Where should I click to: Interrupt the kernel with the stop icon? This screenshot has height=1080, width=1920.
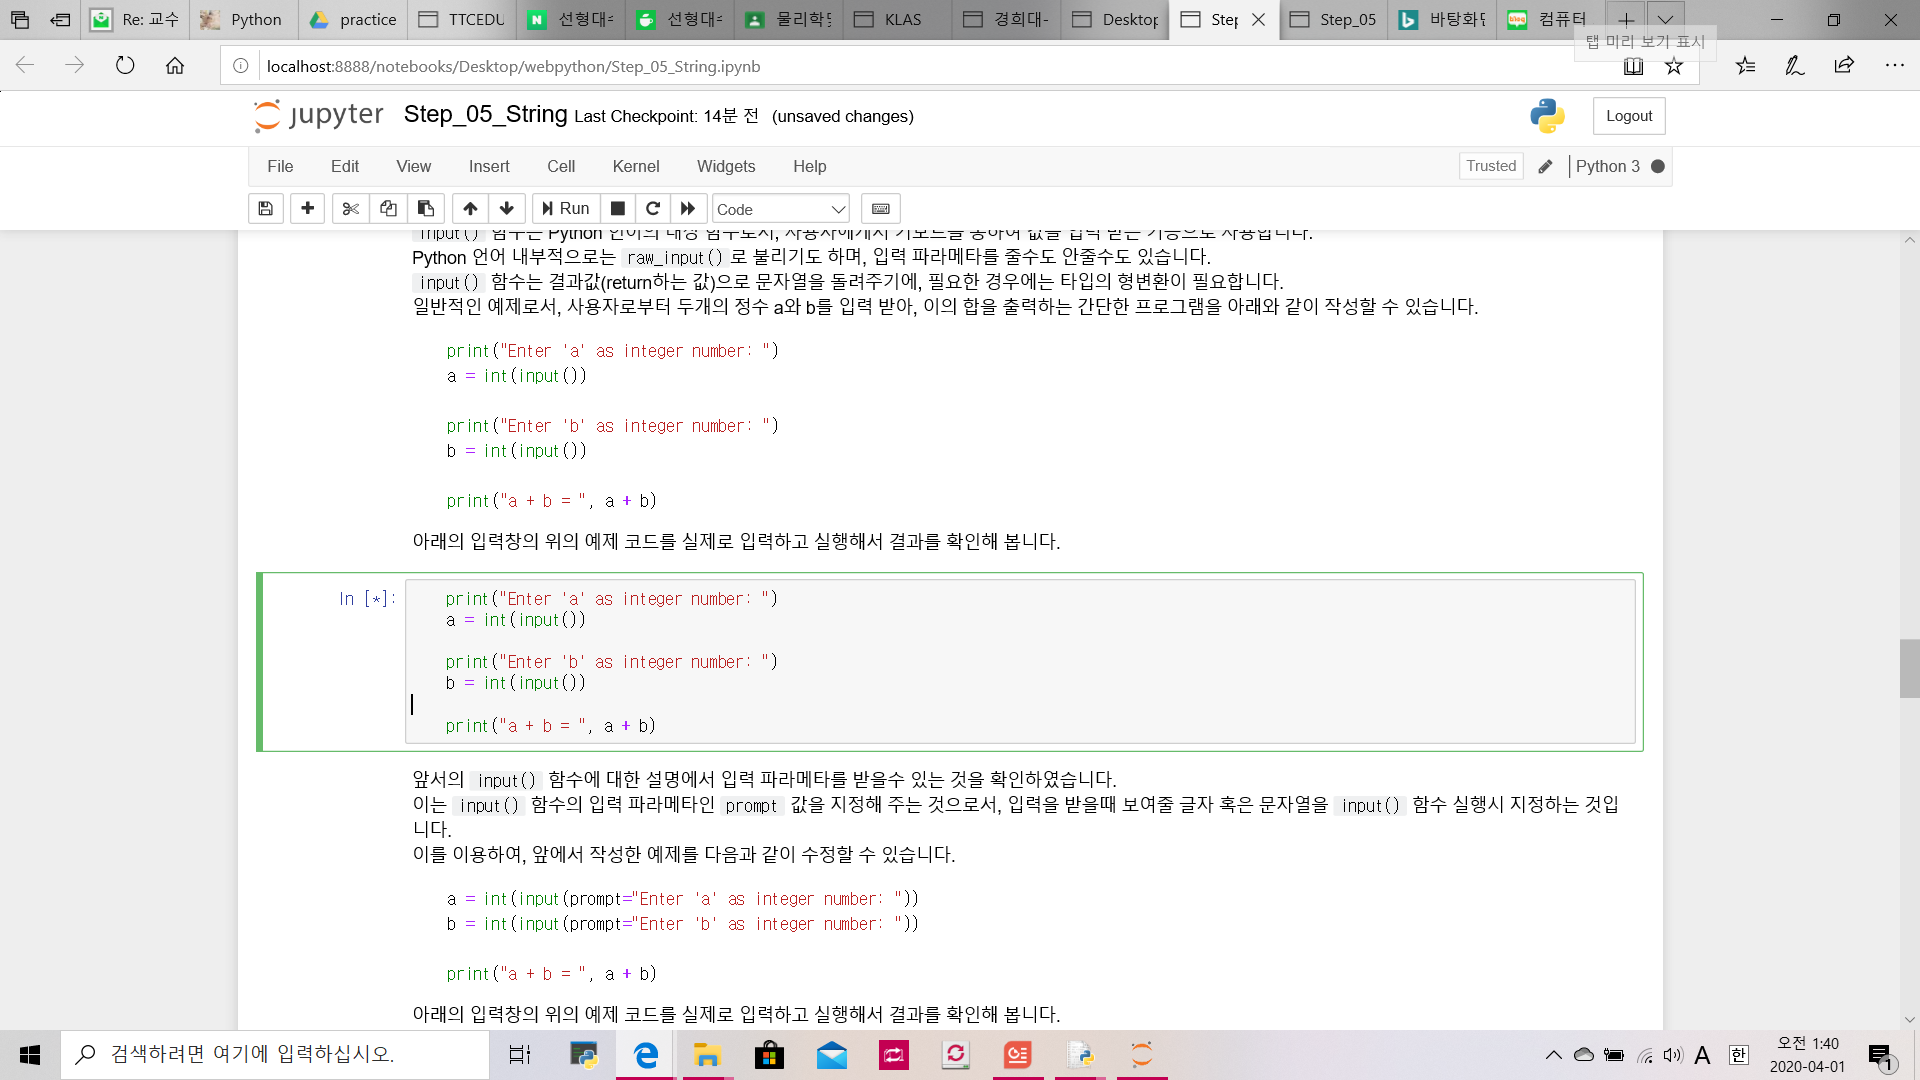[x=618, y=209]
